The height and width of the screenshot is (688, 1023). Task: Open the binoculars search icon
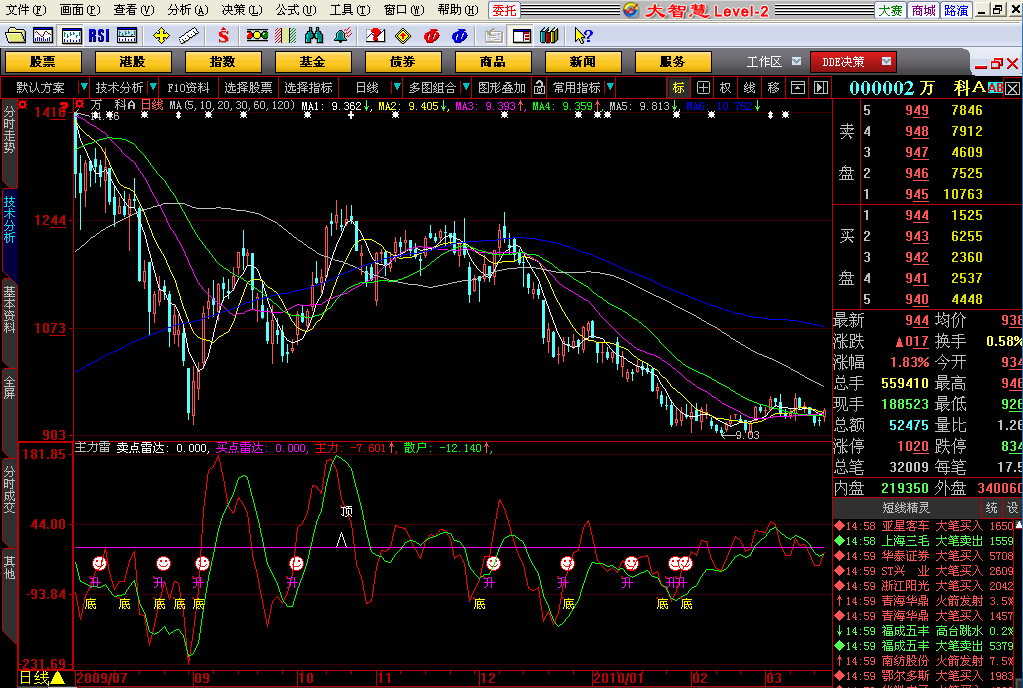click(313, 36)
